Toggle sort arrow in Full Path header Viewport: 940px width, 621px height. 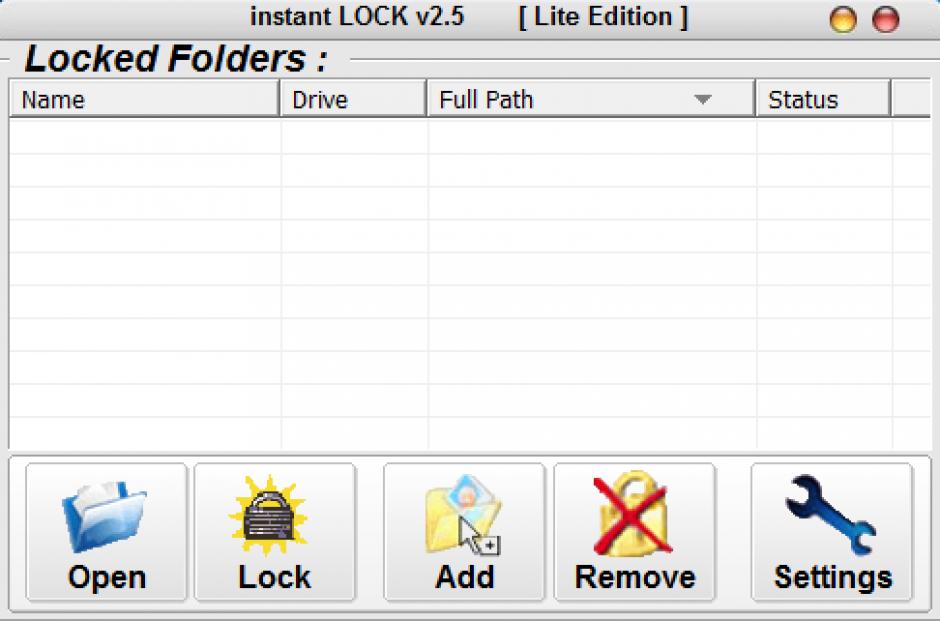click(703, 99)
